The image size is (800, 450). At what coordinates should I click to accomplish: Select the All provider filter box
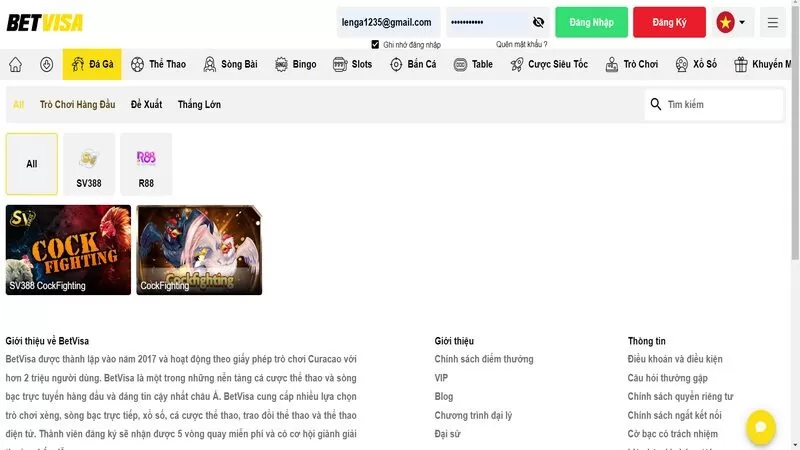pyautogui.click(x=32, y=164)
